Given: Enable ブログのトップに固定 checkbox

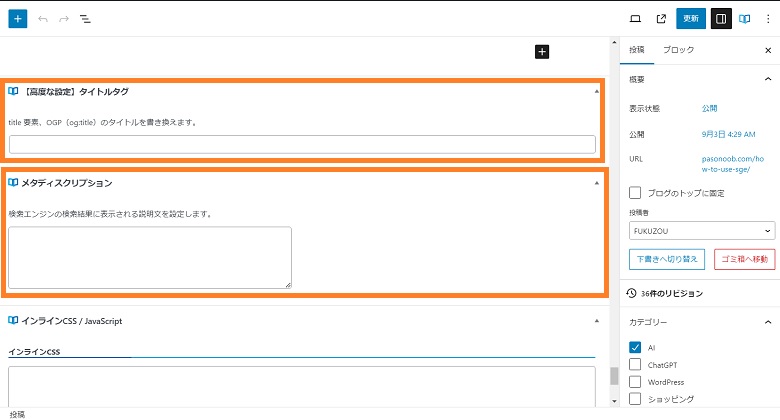Looking at the screenshot, I should pos(635,193).
